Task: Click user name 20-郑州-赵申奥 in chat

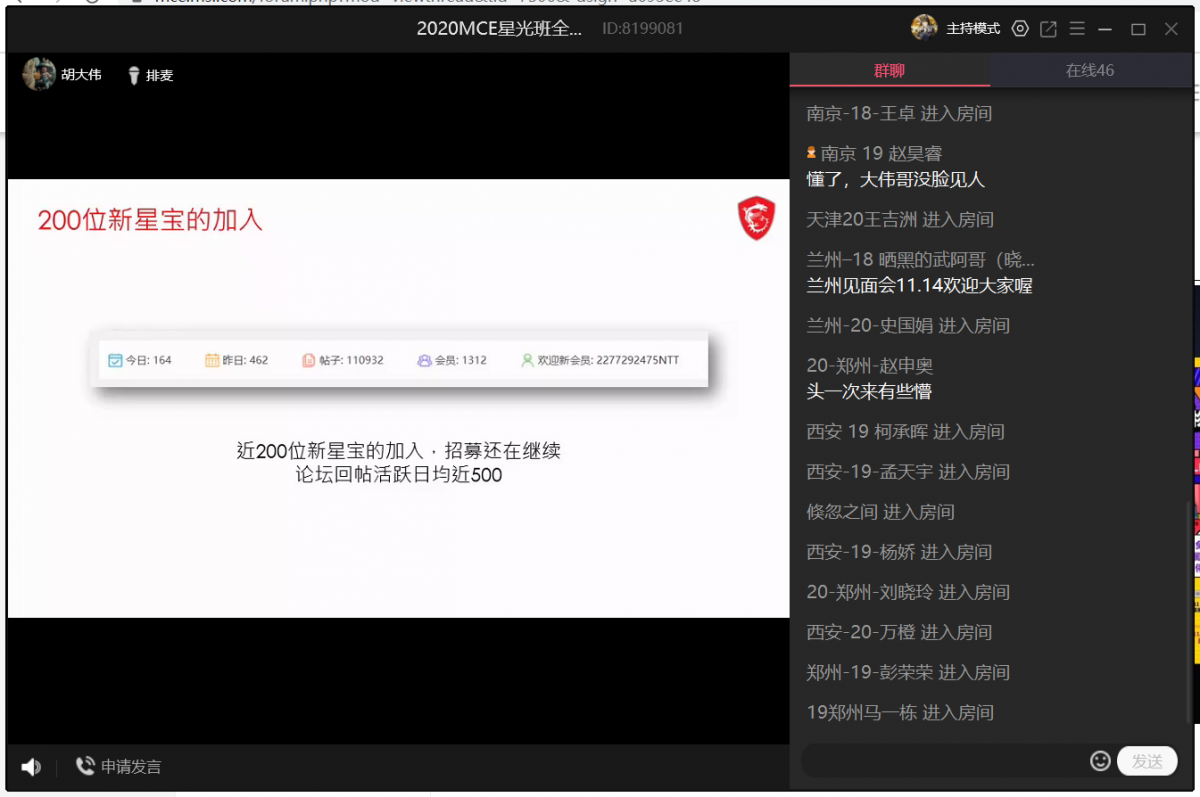Action: [x=869, y=365]
